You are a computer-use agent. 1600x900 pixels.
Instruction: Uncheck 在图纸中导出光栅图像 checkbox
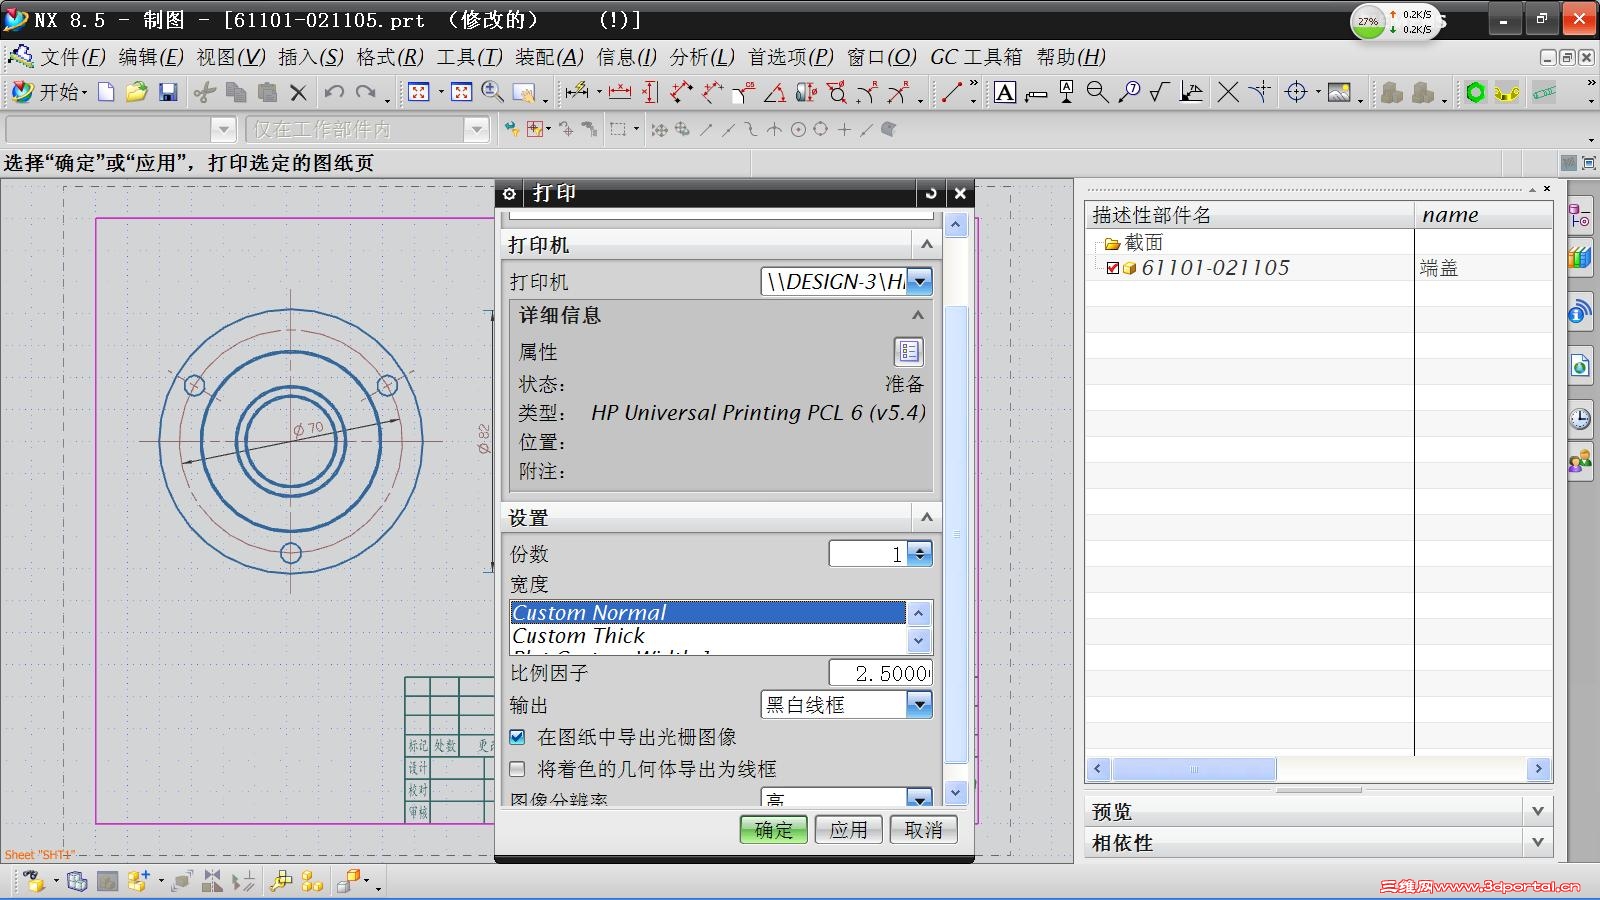[x=517, y=737]
